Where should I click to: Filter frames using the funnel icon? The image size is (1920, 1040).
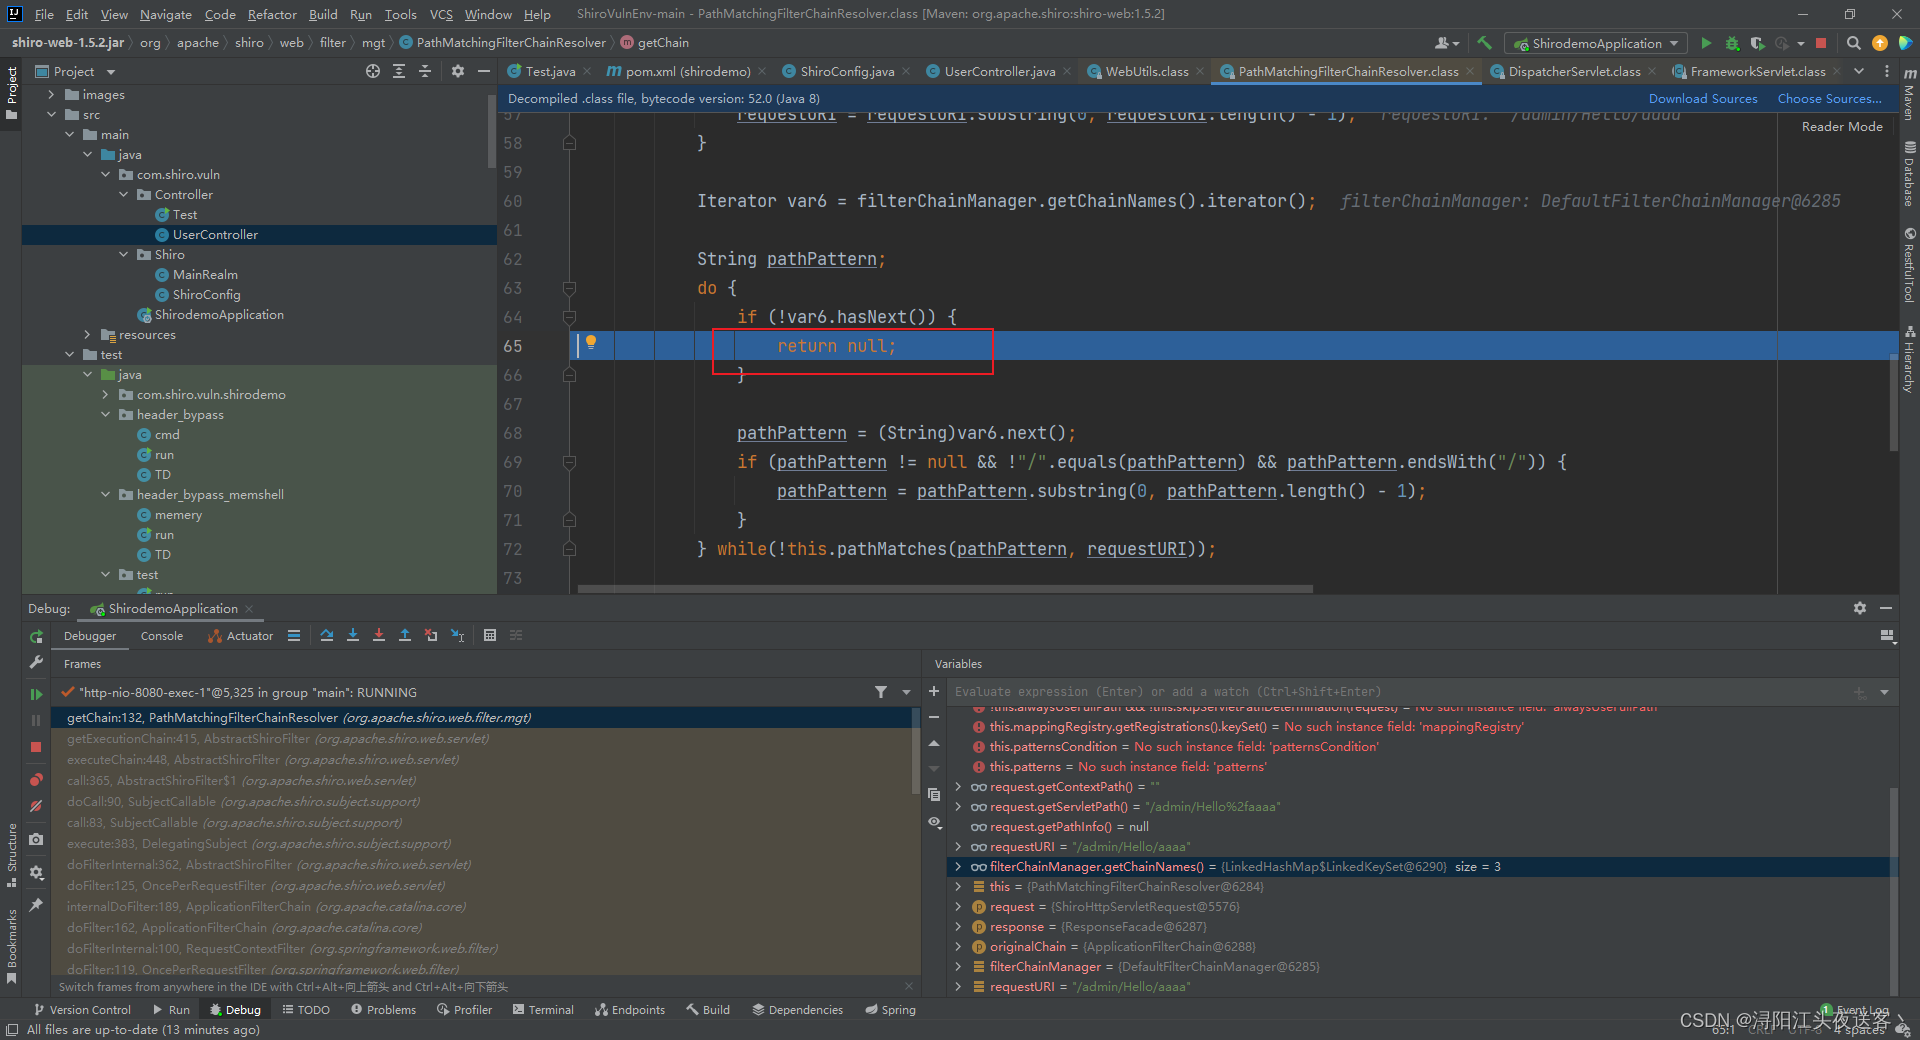pyautogui.click(x=881, y=692)
